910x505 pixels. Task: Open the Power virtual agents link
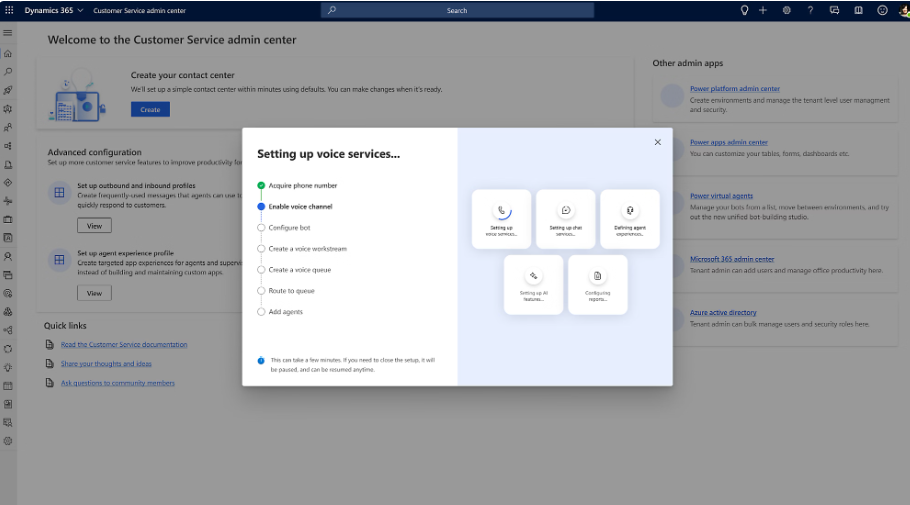721,196
